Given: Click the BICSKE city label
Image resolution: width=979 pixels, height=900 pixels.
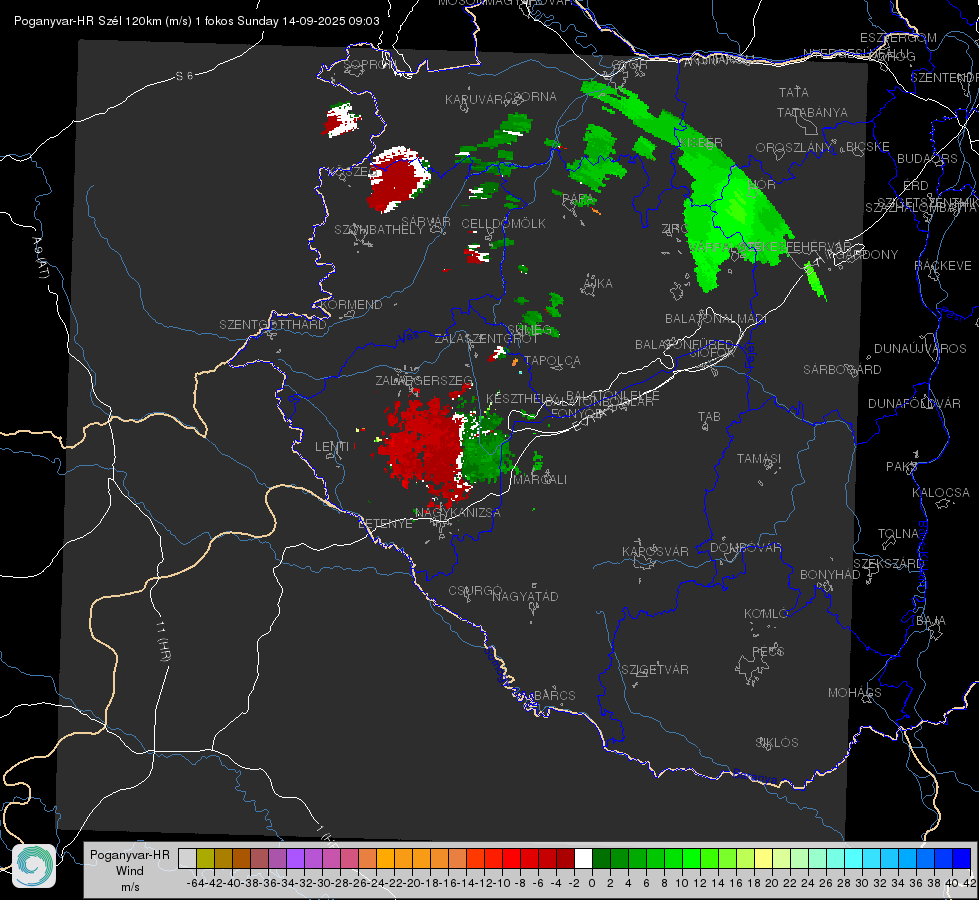Looking at the screenshot, I should click(868, 147).
